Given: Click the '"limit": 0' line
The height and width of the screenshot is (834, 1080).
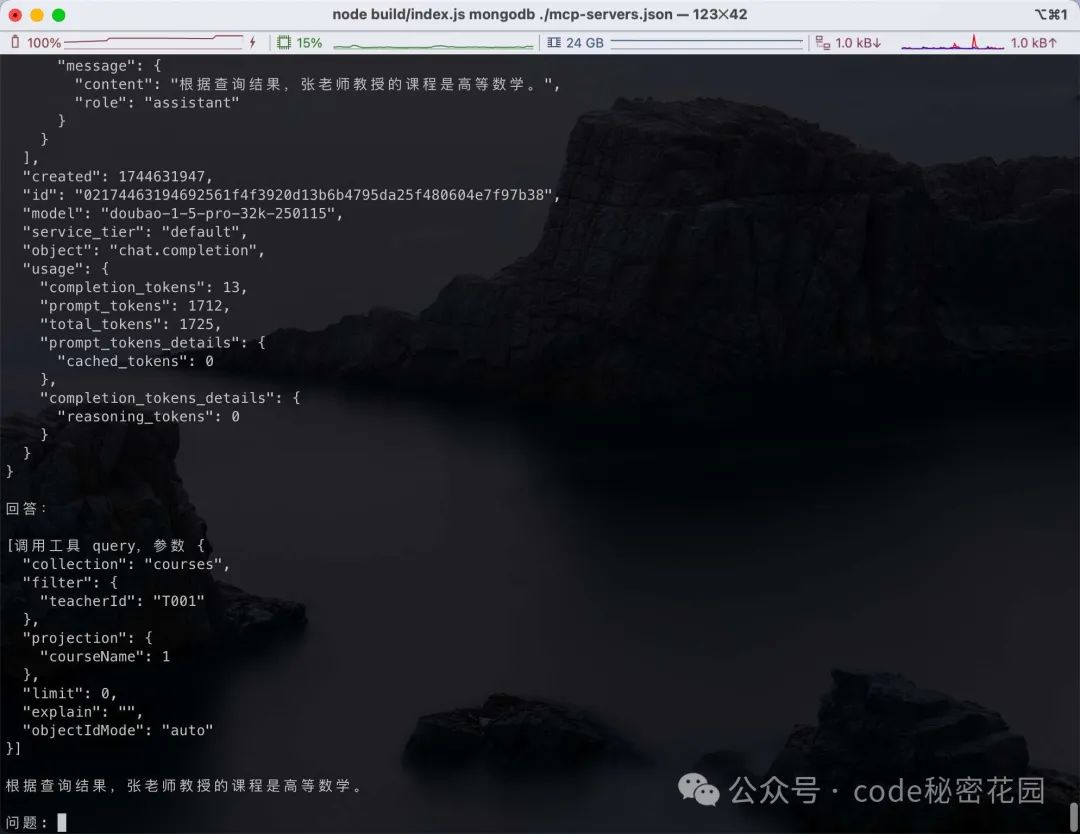Looking at the screenshot, I should click(x=70, y=694).
